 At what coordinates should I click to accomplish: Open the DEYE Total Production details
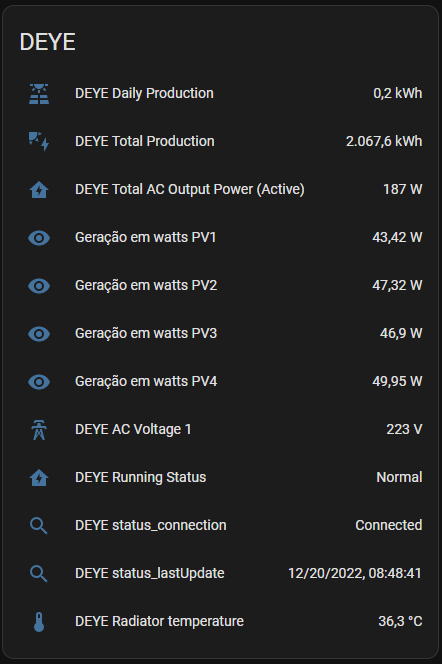click(x=145, y=141)
